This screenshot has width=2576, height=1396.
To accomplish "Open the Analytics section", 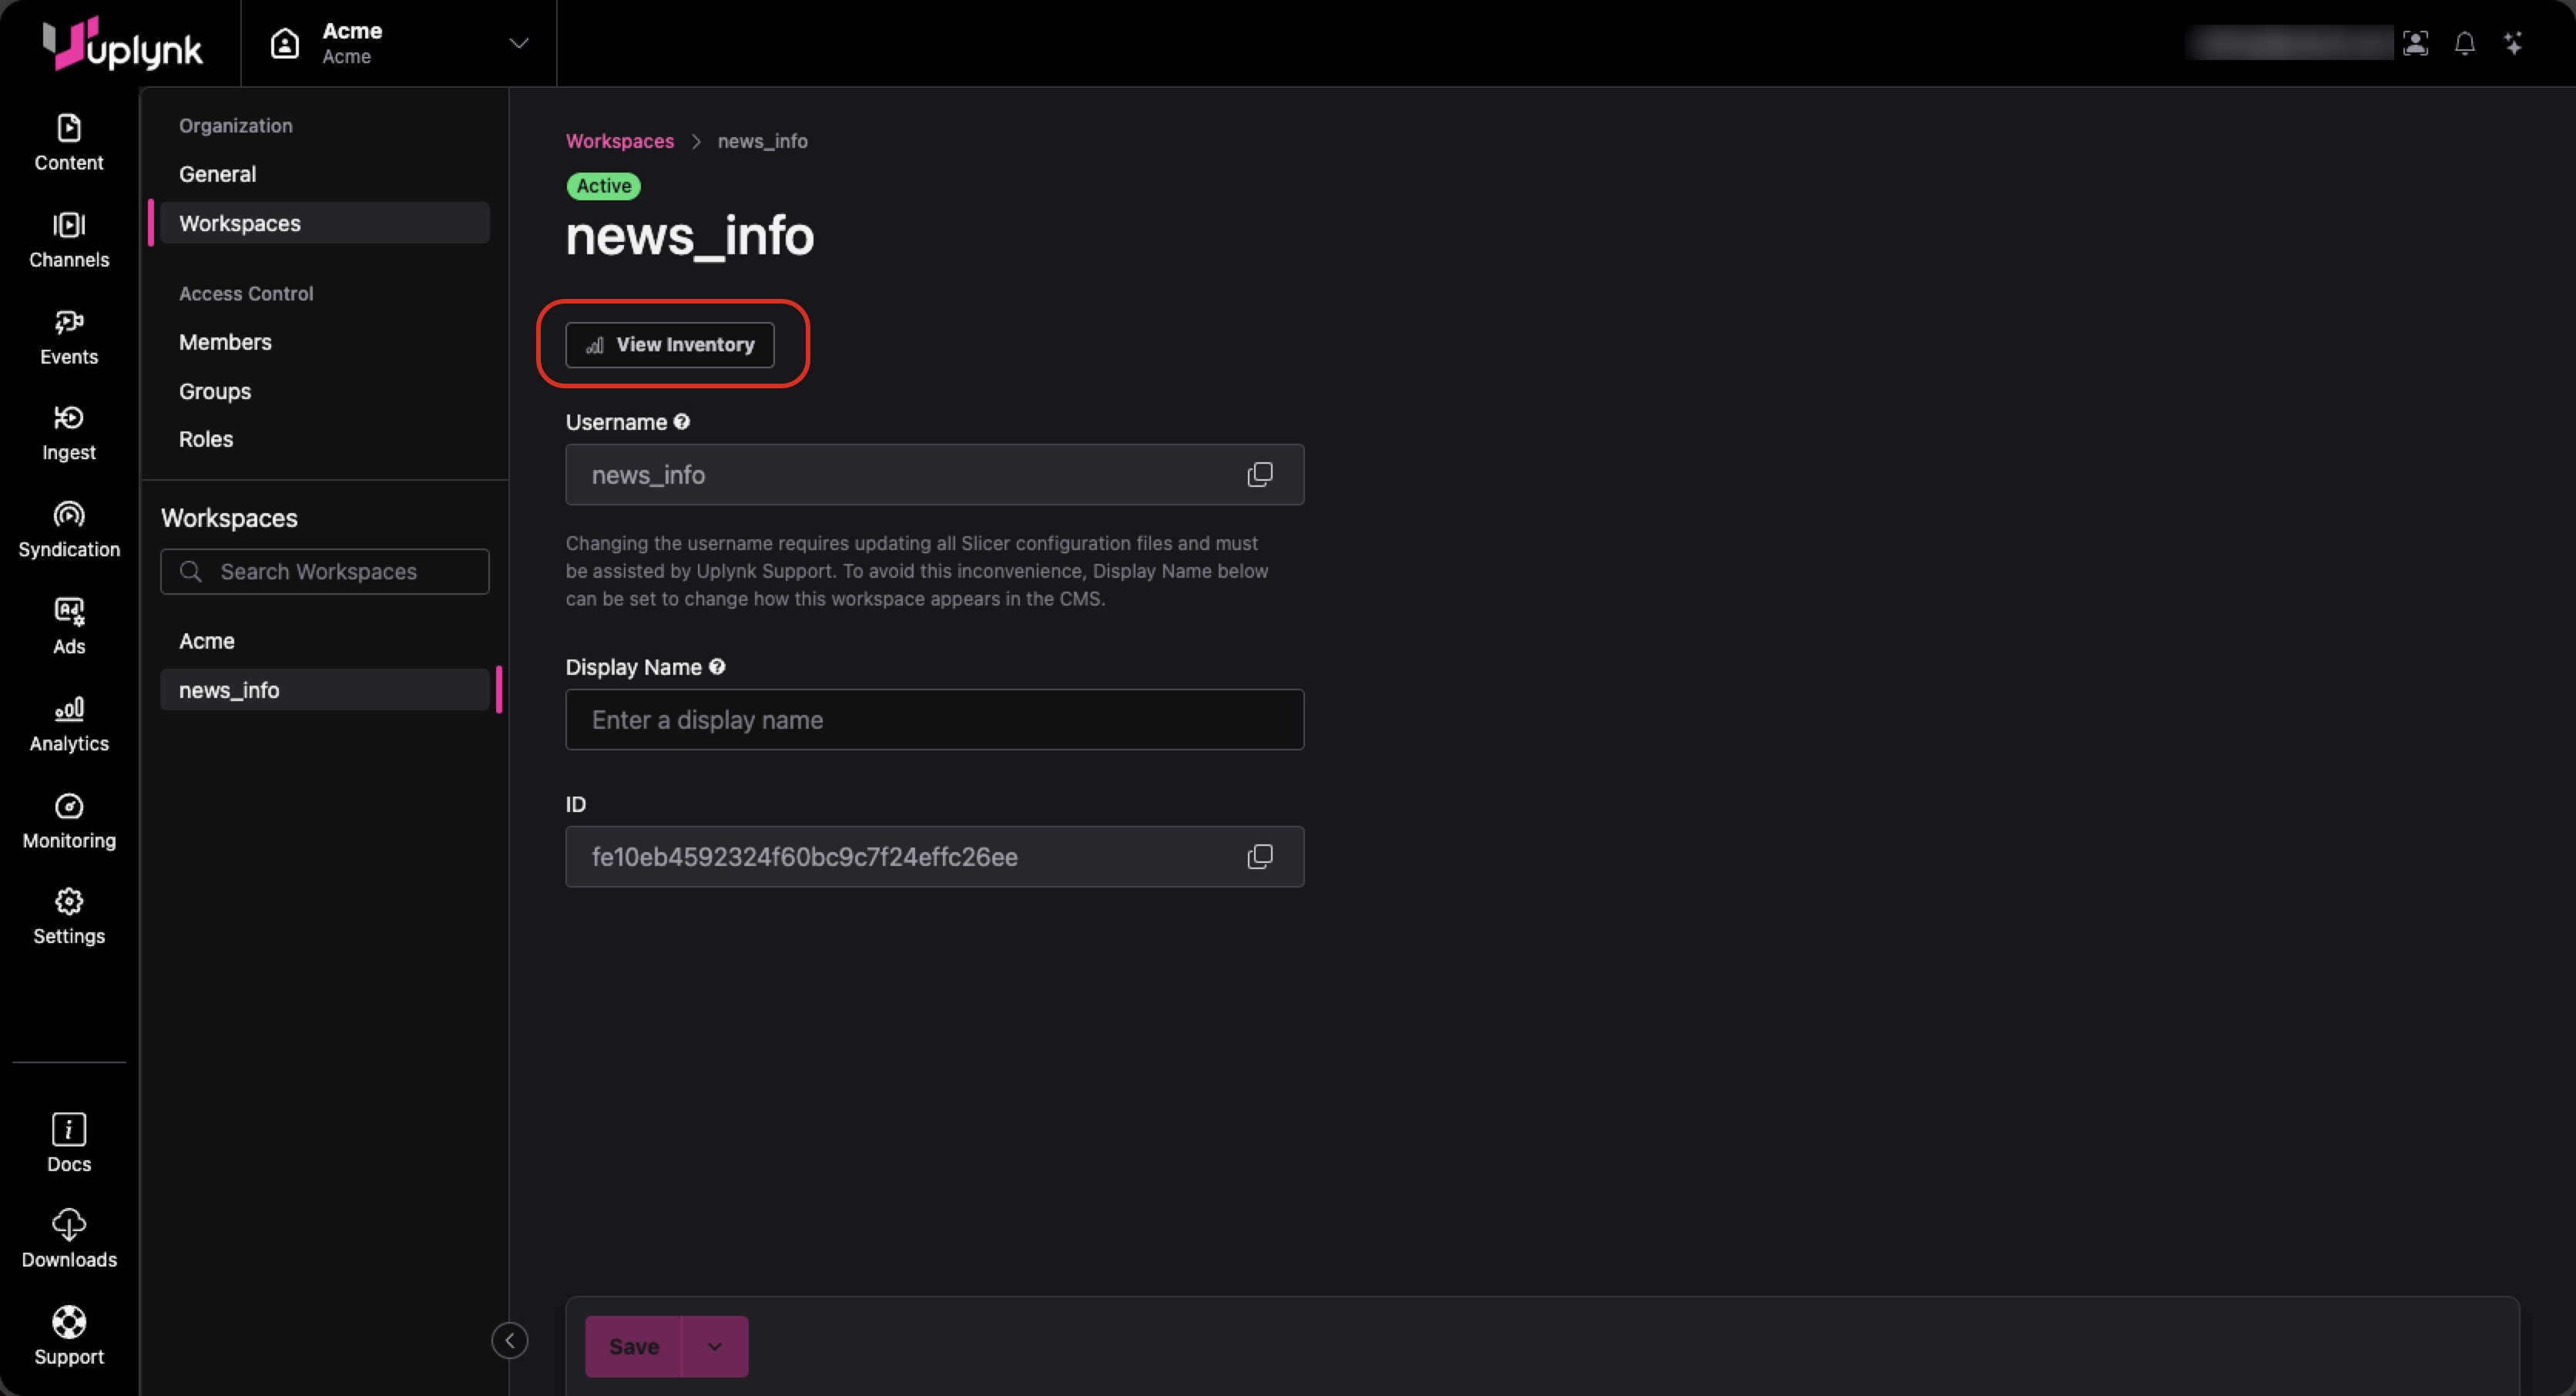I will [69, 723].
